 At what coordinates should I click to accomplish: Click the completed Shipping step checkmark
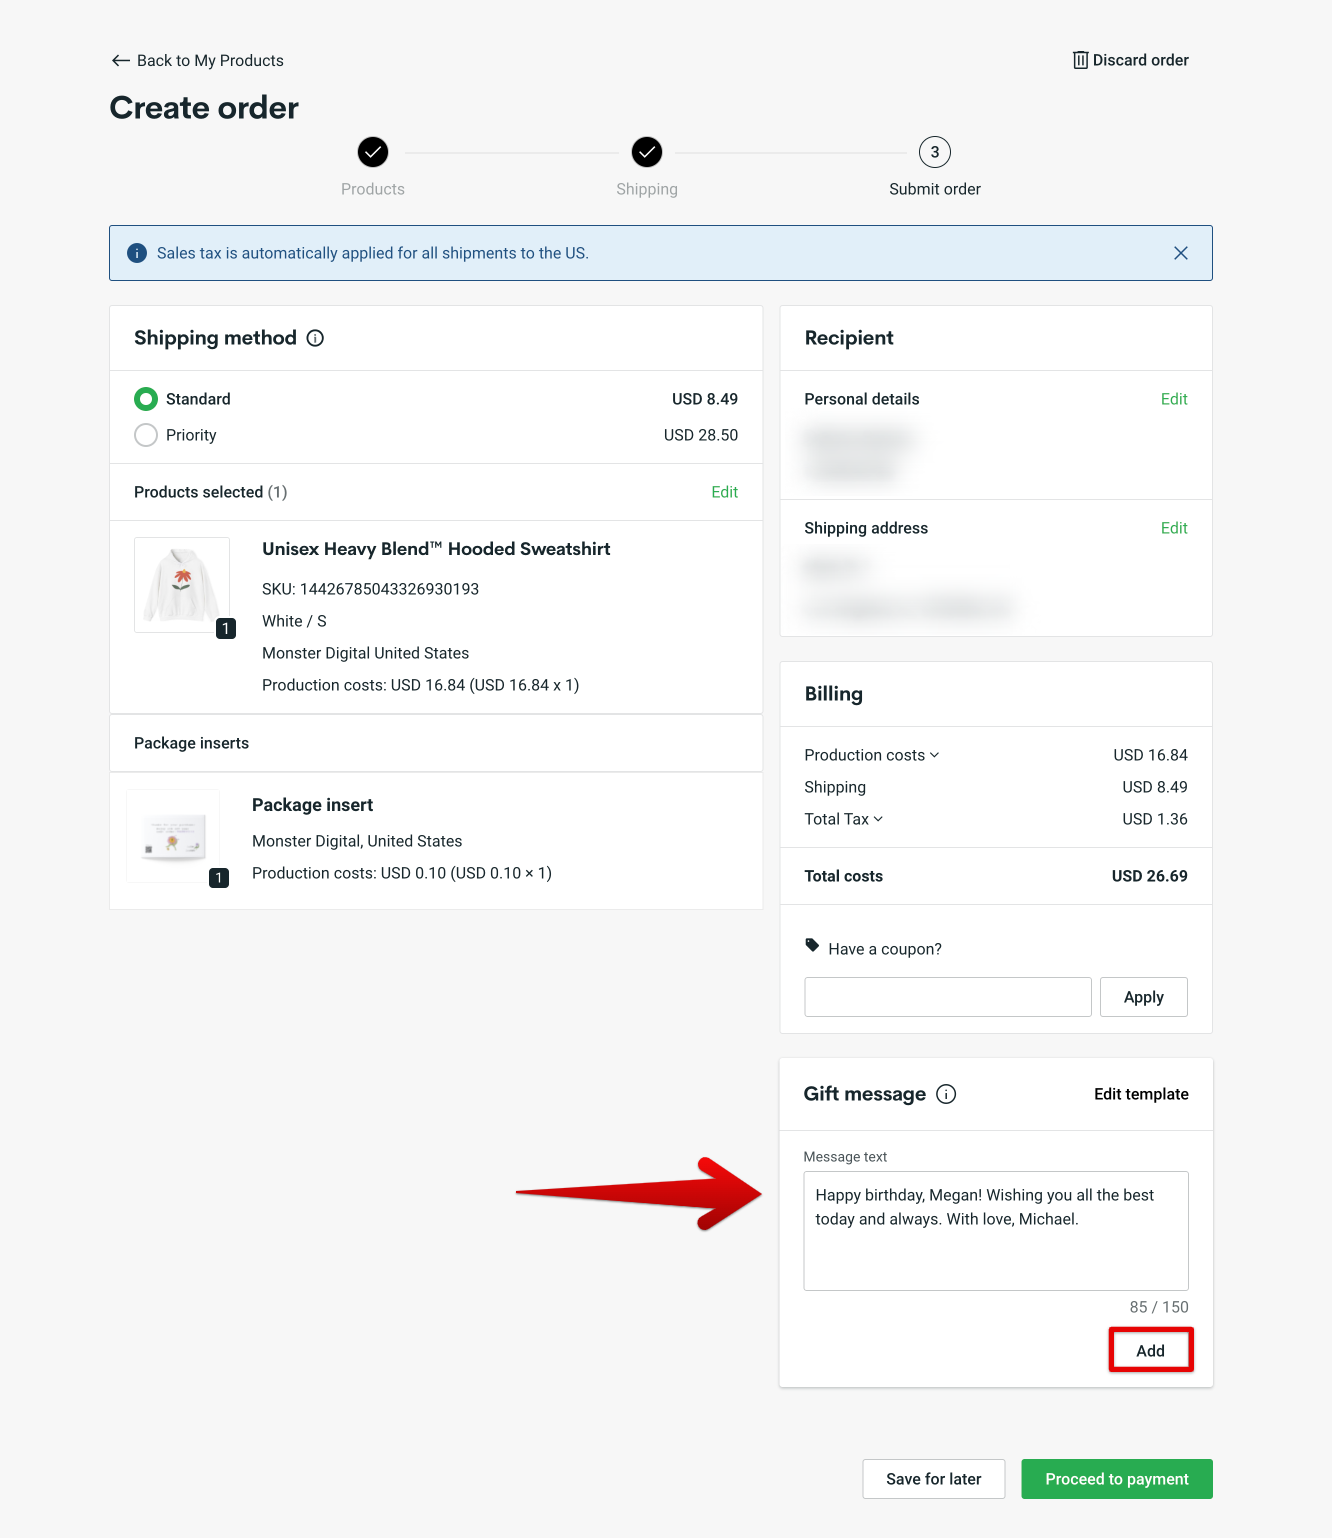(x=646, y=153)
